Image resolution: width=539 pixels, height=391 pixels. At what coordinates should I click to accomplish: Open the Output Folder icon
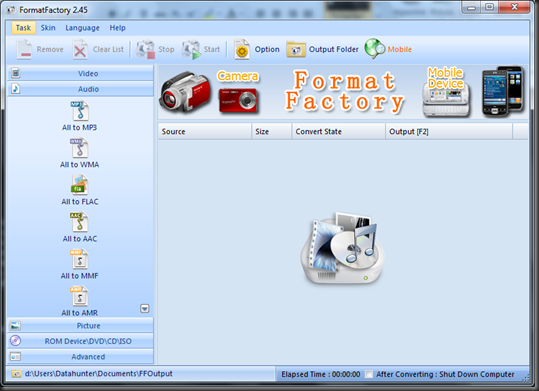[x=296, y=50]
